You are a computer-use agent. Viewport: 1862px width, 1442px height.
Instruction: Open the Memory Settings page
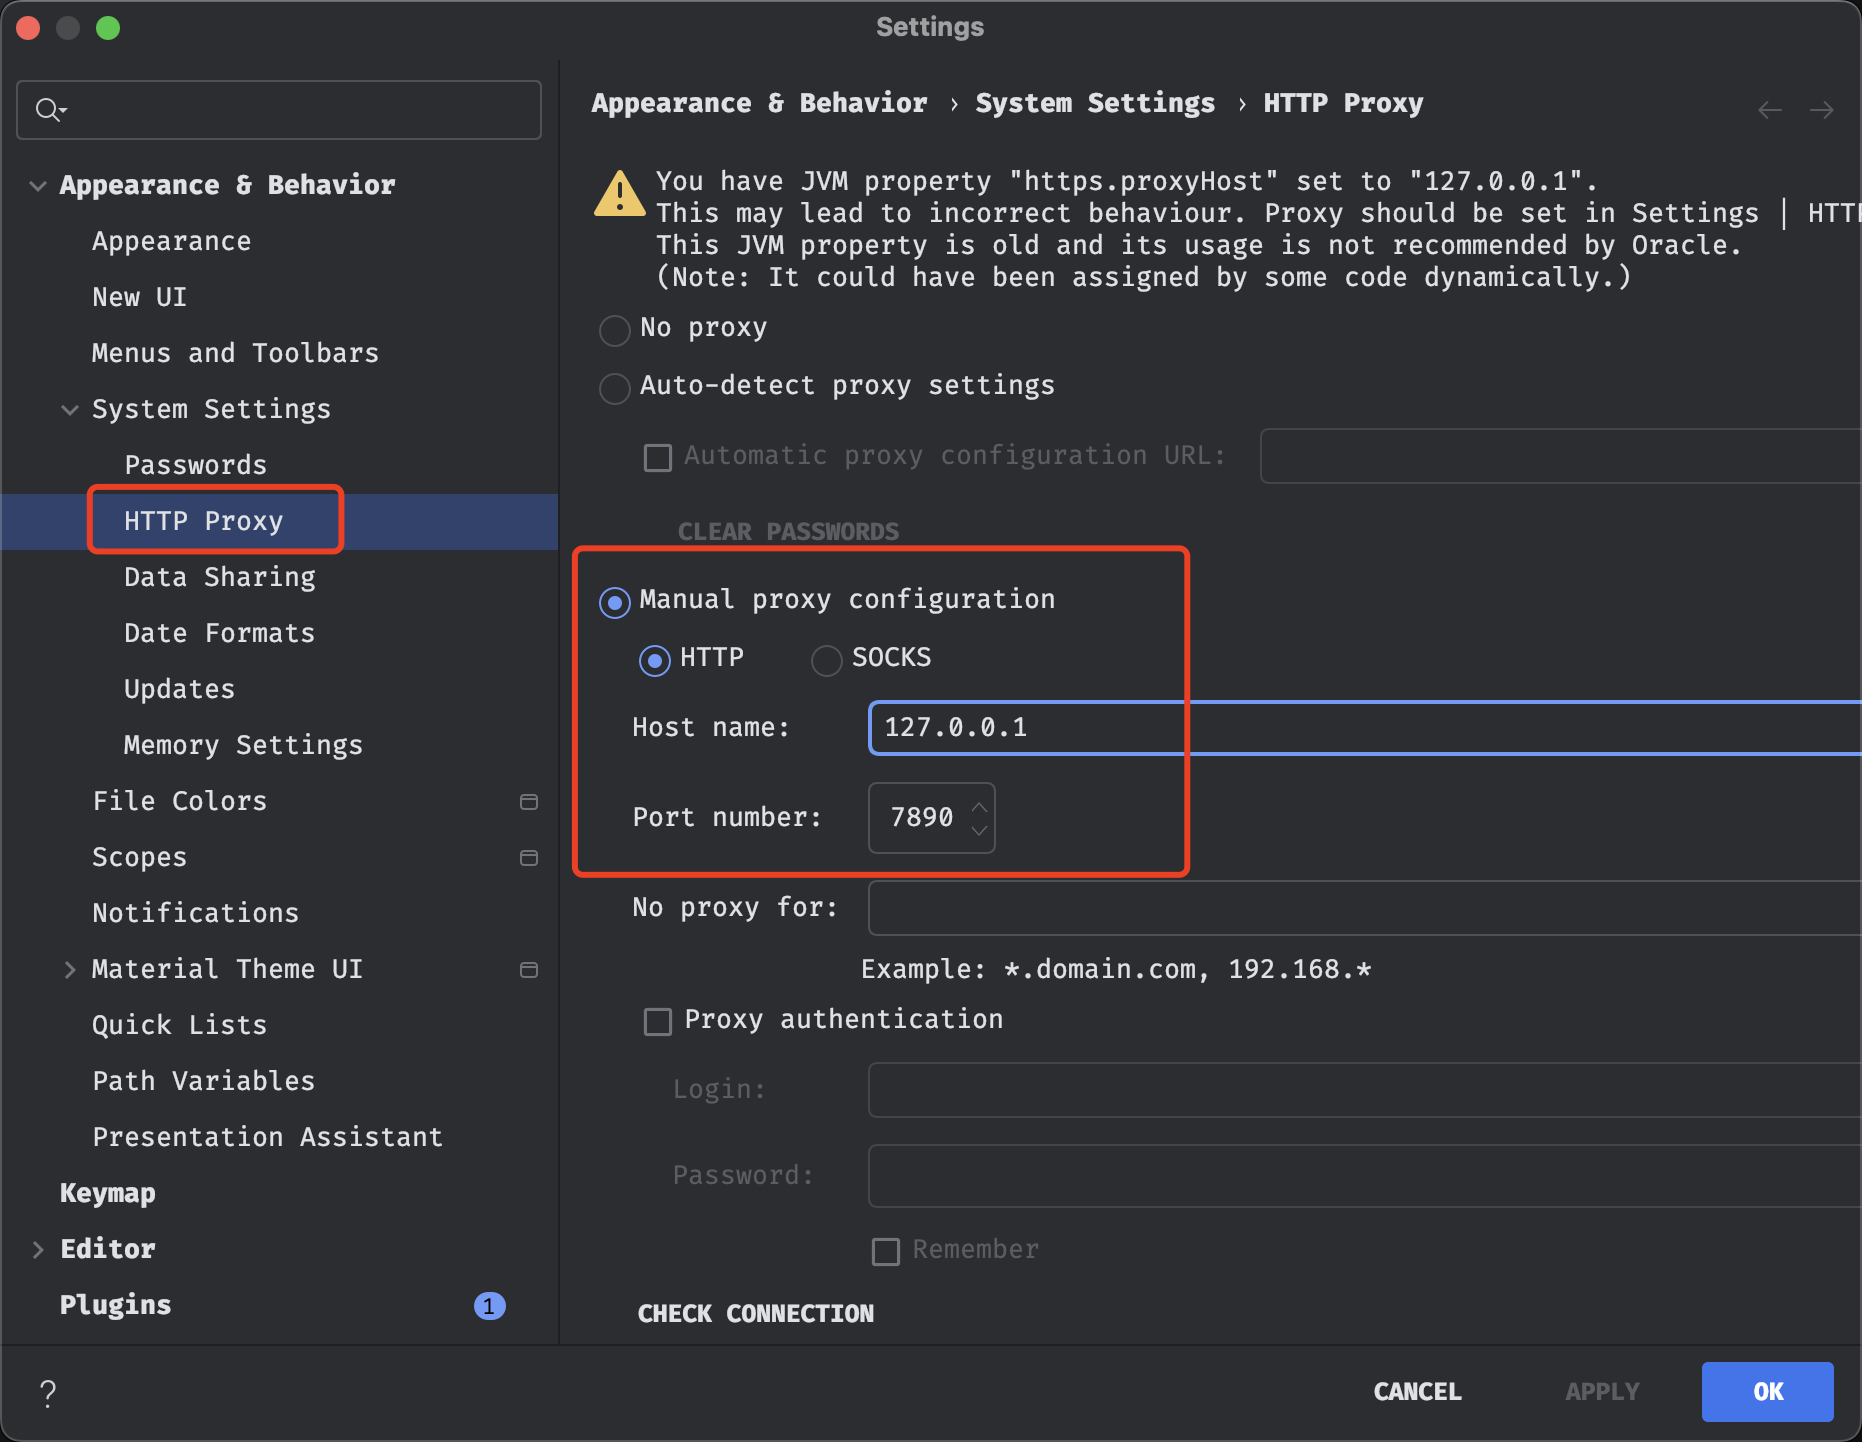(244, 746)
